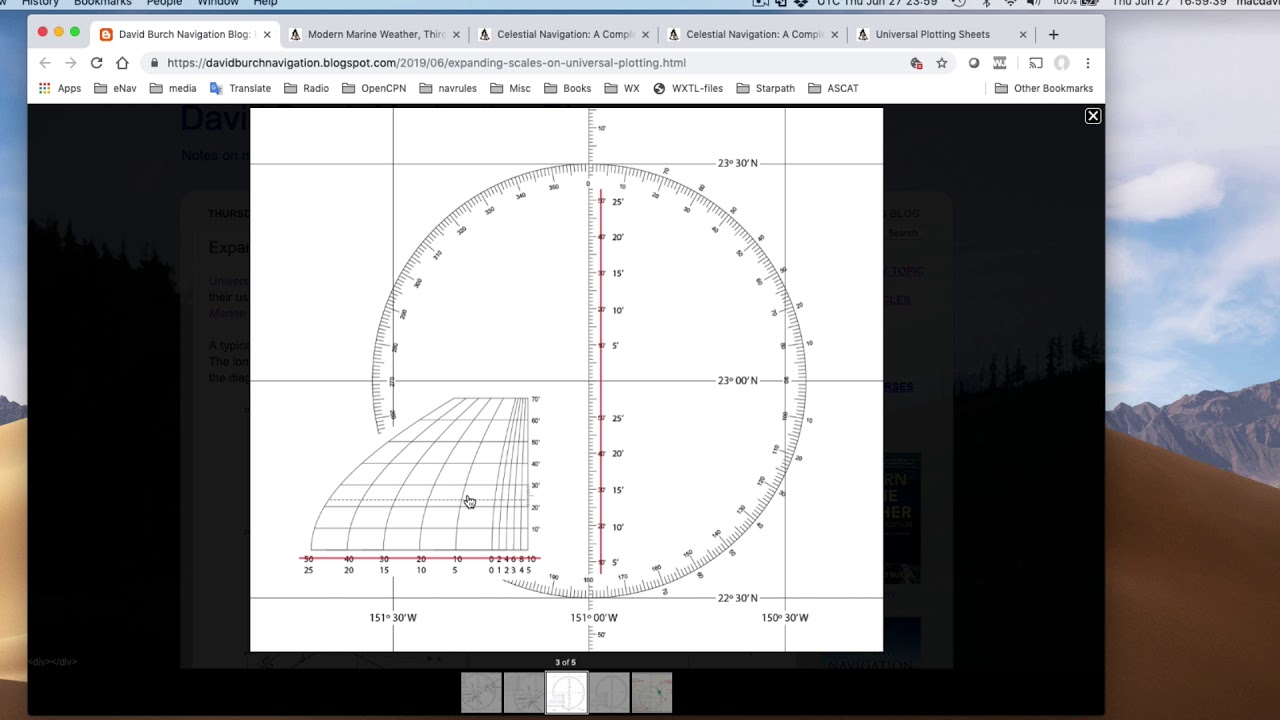Click the address bar URL

click(426, 63)
